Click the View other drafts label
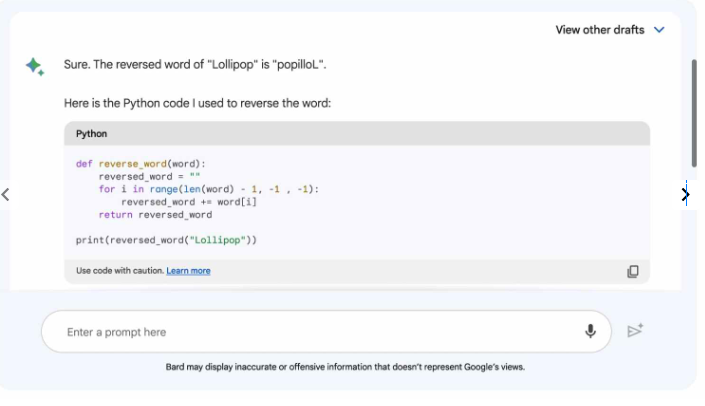Screen dimensions: 705x406 [x=599, y=30]
